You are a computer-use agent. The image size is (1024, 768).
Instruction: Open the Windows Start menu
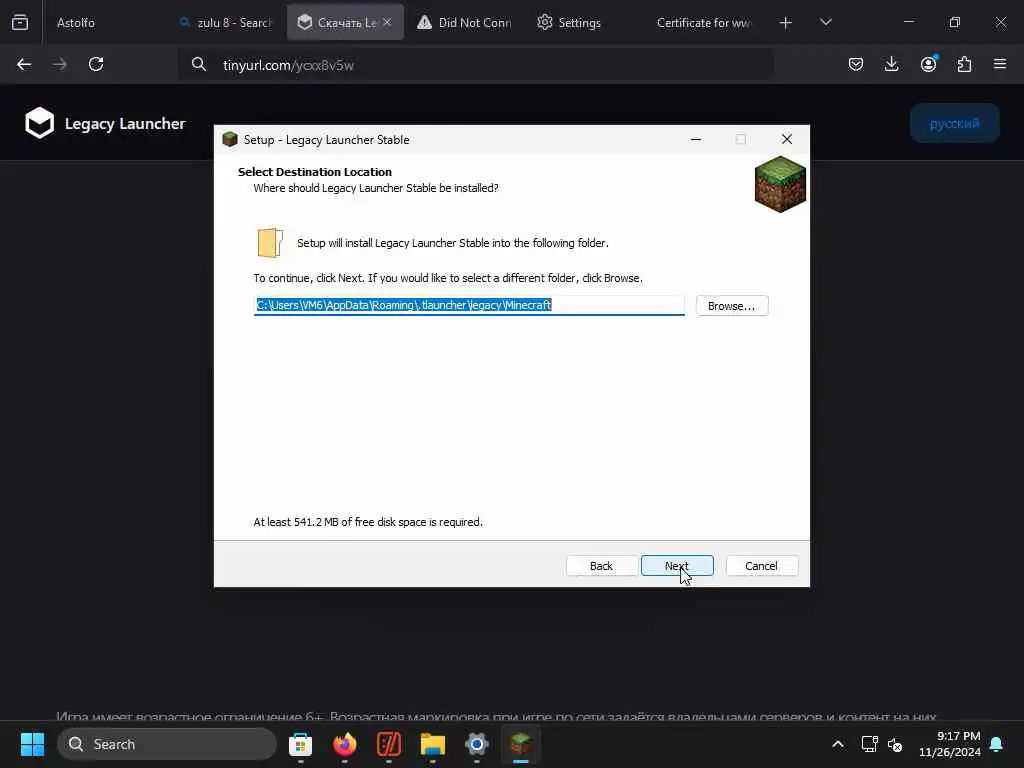tap(33, 744)
